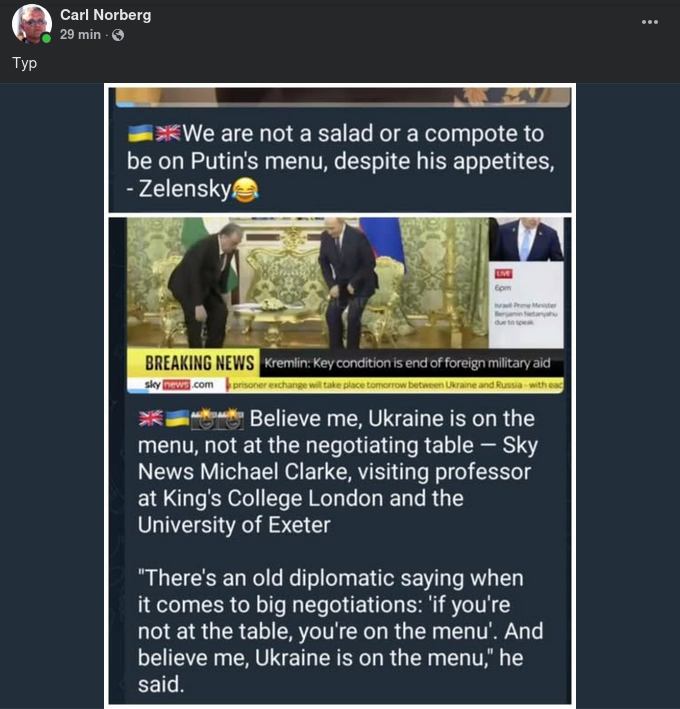Click the globe public-audience icon
The image size is (680, 709).
point(118,35)
